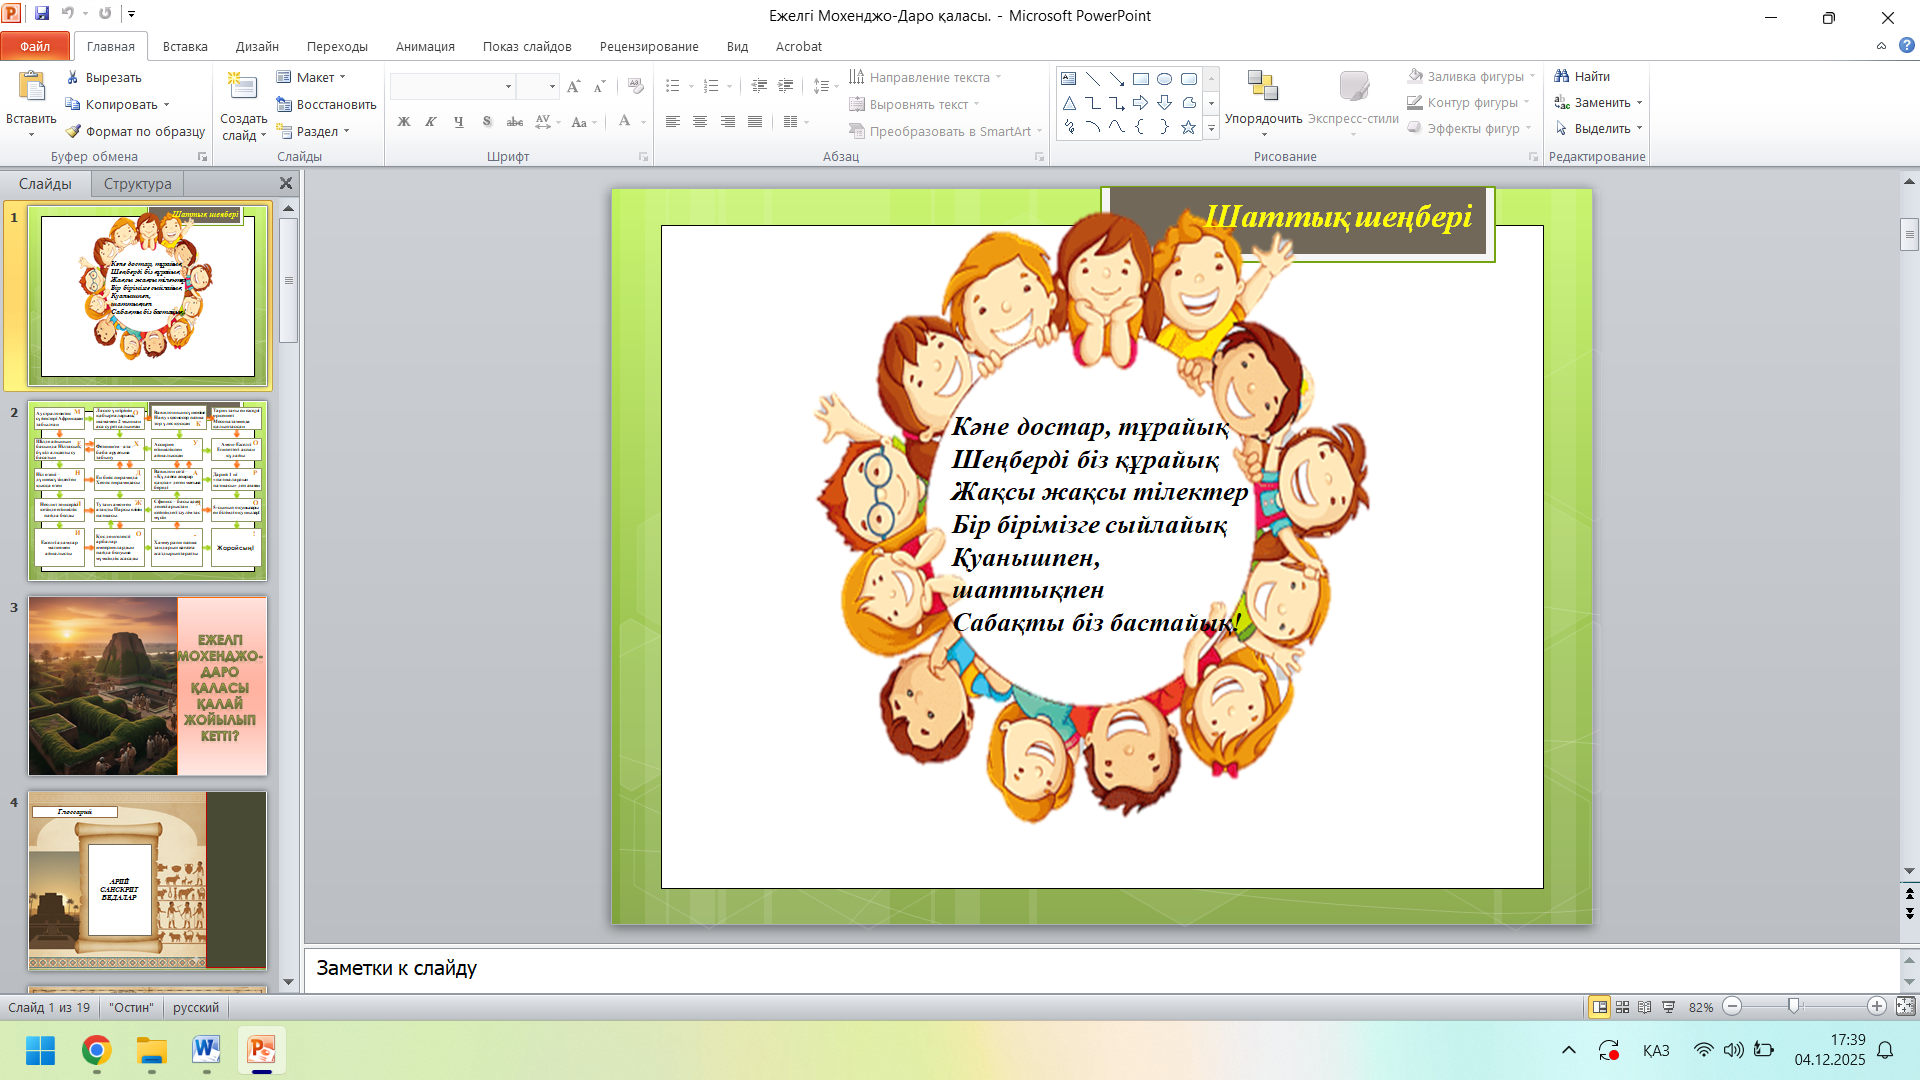Open the Макет layout dropdown

point(315,77)
